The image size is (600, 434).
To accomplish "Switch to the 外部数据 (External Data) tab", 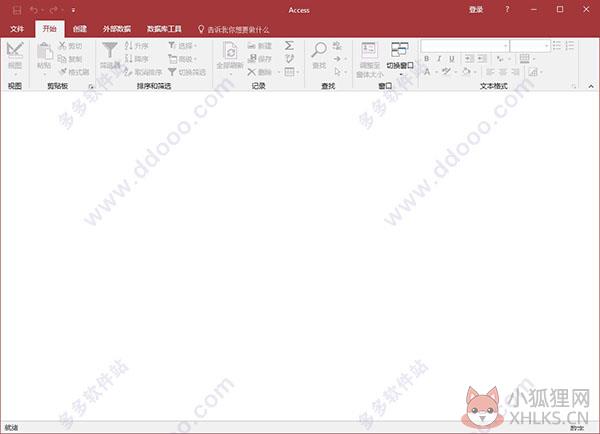I will click(x=117, y=29).
